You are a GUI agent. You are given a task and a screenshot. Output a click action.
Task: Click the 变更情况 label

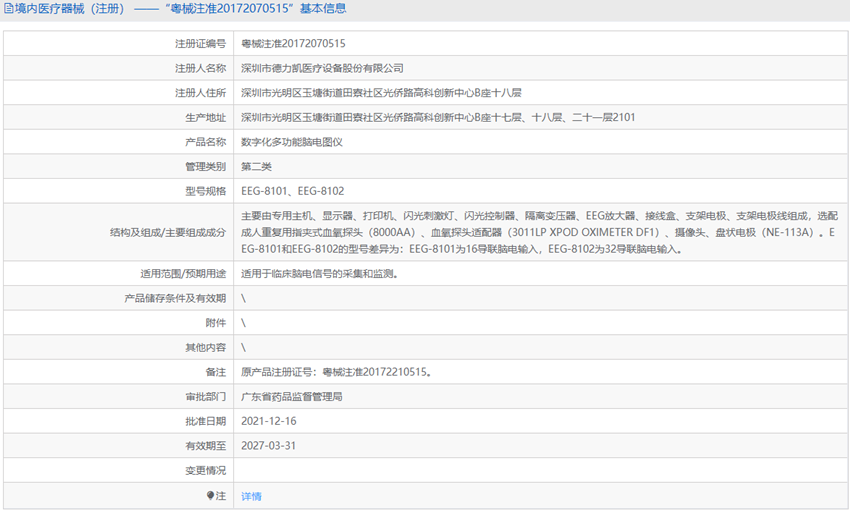pos(205,470)
